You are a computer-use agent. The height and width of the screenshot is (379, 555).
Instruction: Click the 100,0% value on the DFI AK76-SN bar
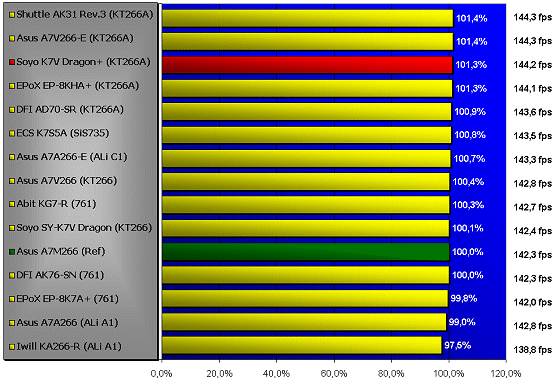[x=468, y=275]
